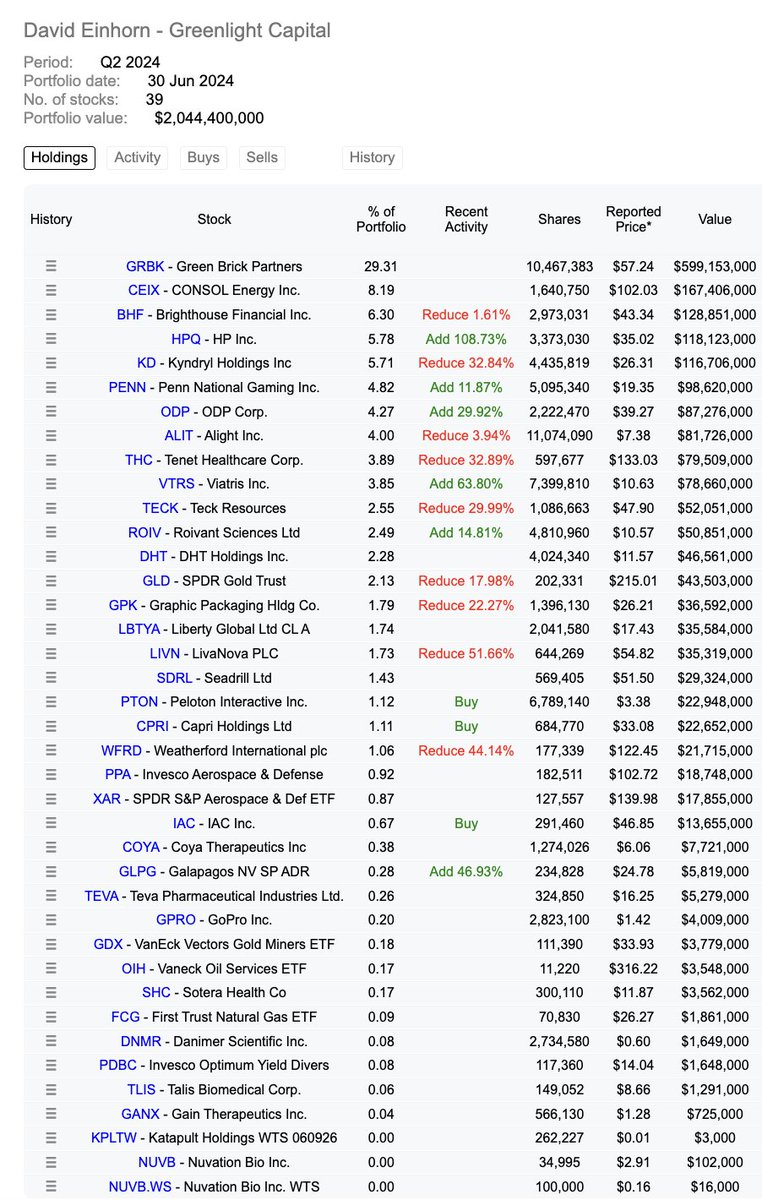Sort by Reported Price column header

click(633, 219)
